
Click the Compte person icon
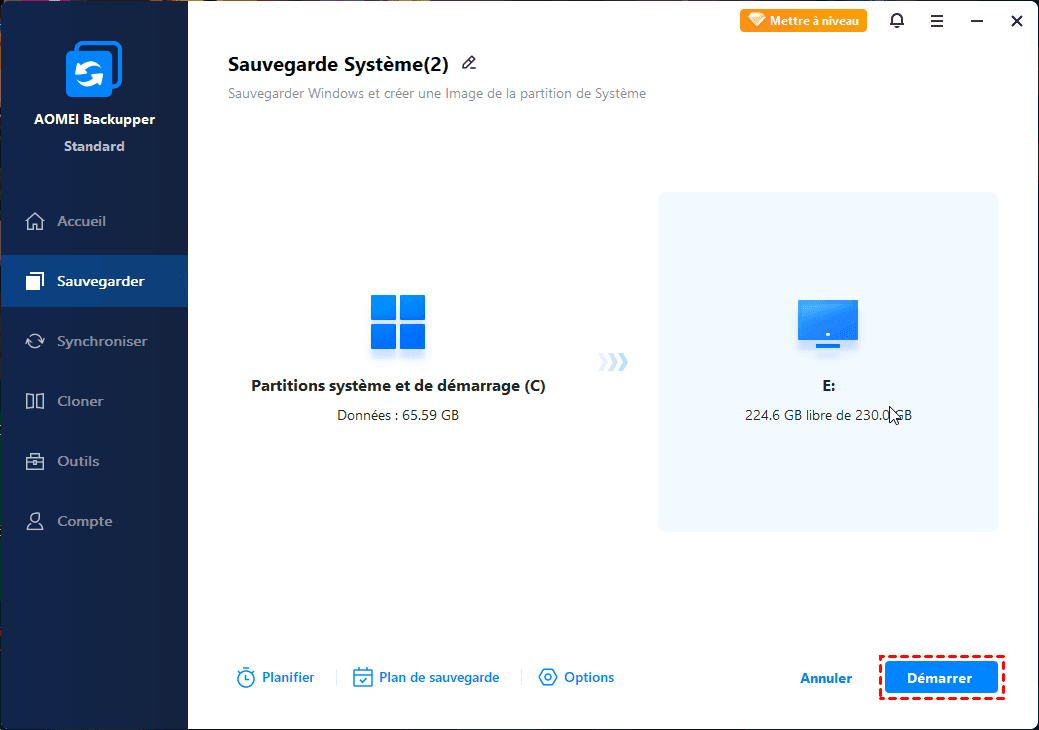(x=35, y=521)
